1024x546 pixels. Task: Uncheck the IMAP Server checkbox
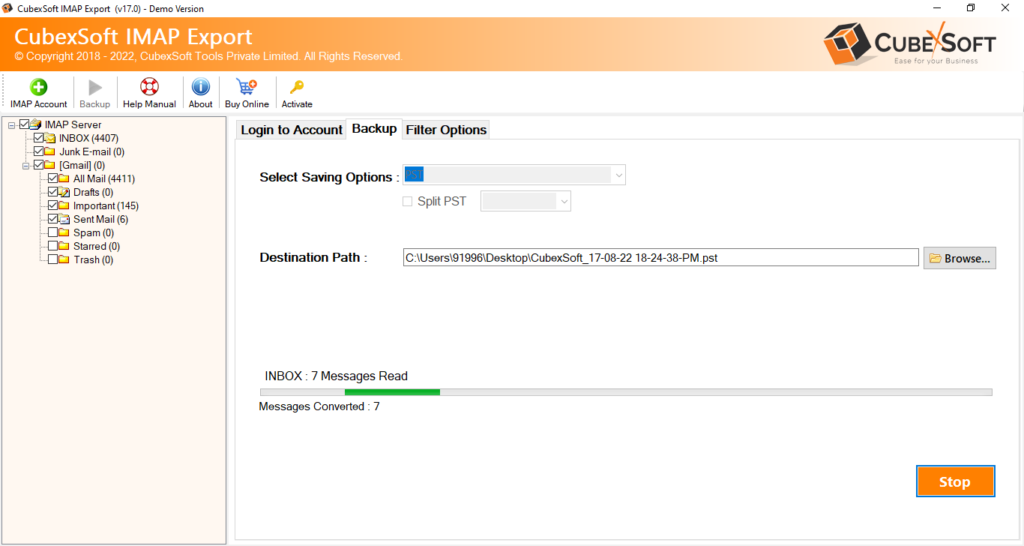tap(24, 124)
